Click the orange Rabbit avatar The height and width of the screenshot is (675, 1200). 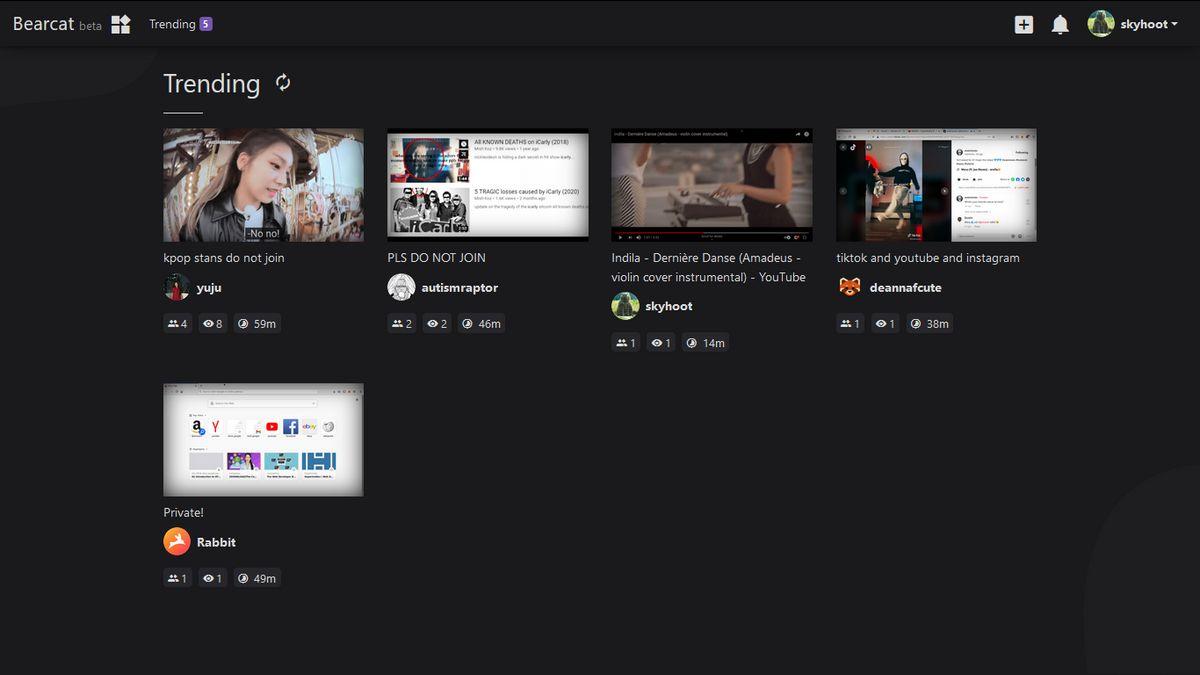pos(177,542)
